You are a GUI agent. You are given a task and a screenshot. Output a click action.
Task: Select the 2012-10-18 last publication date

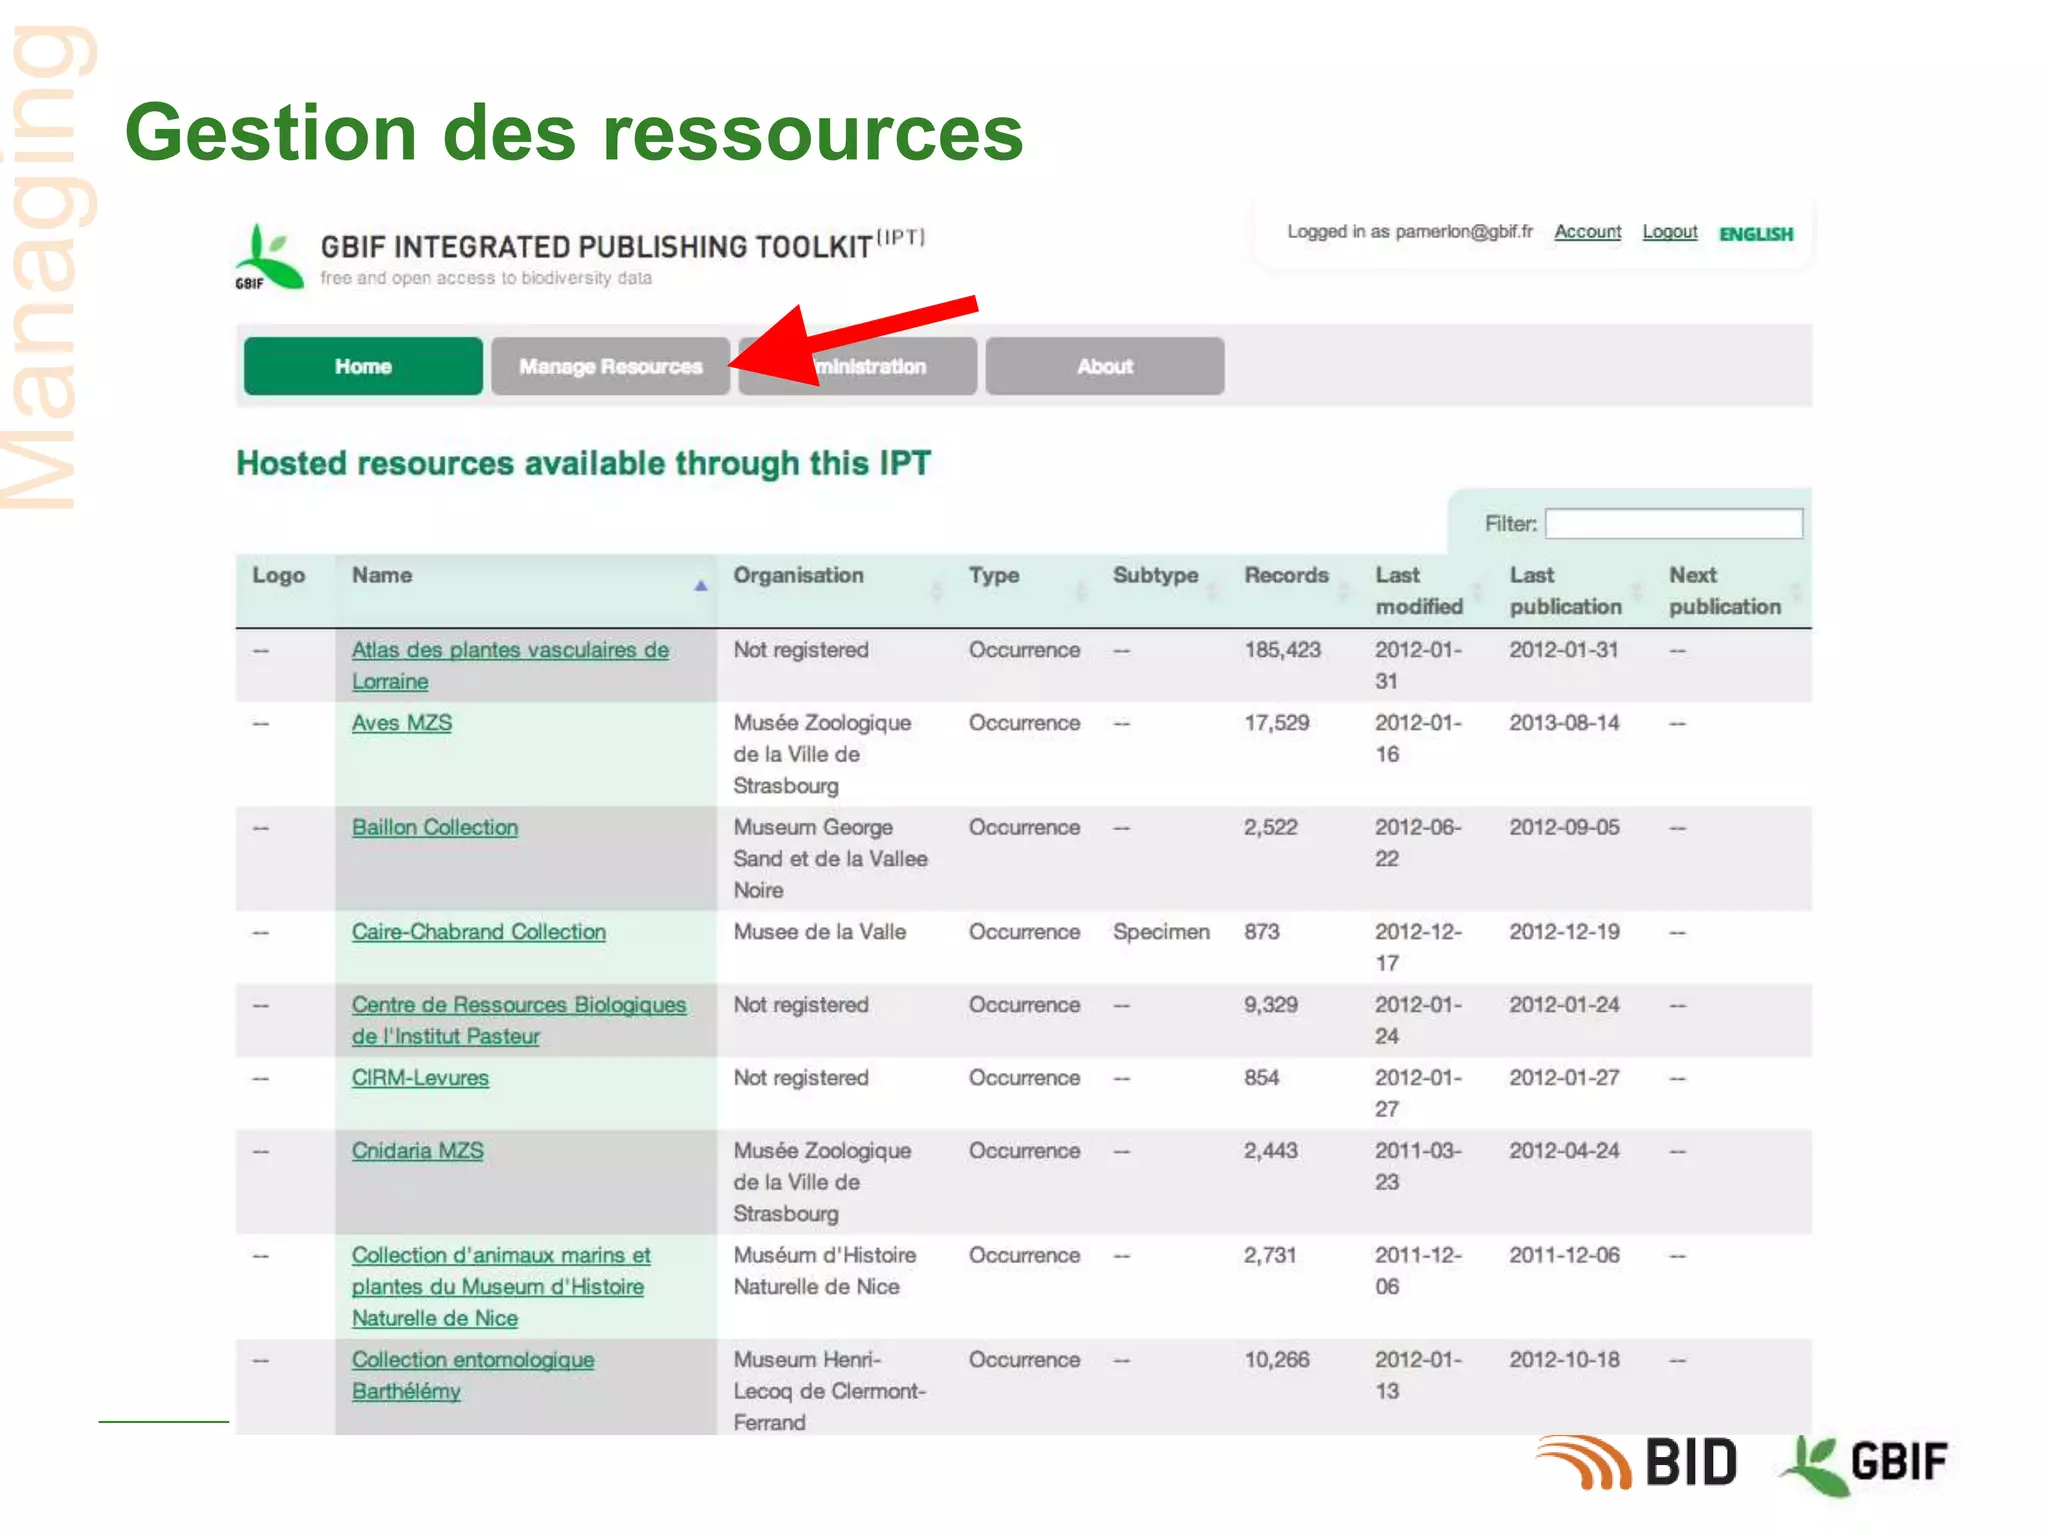click(x=1564, y=1359)
